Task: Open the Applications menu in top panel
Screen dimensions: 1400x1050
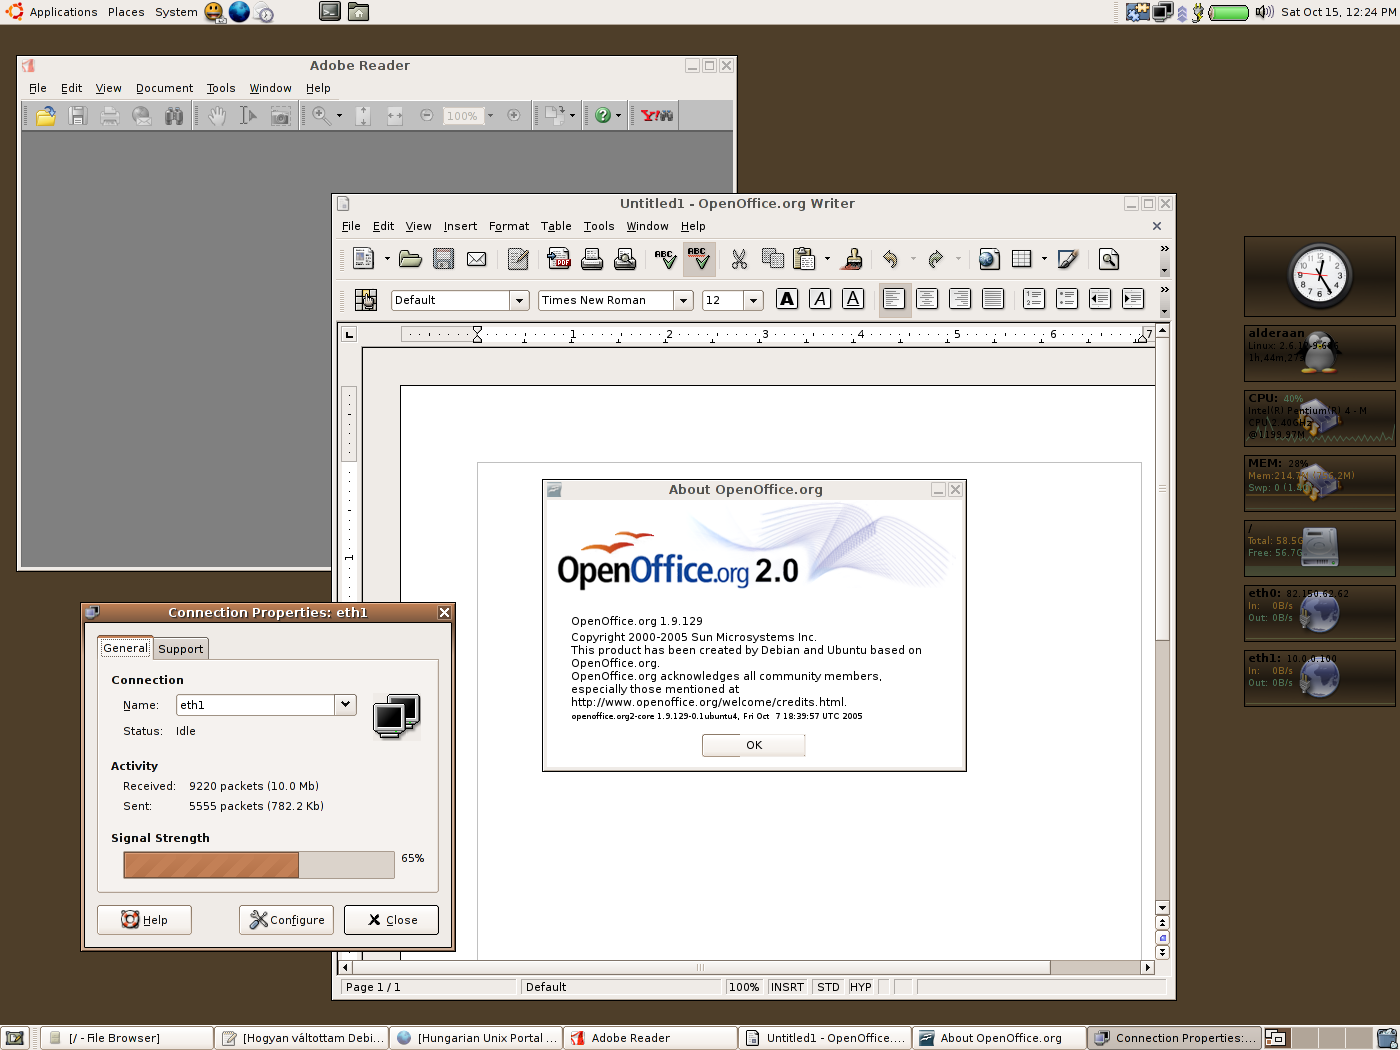Action: click(x=63, y=12)
